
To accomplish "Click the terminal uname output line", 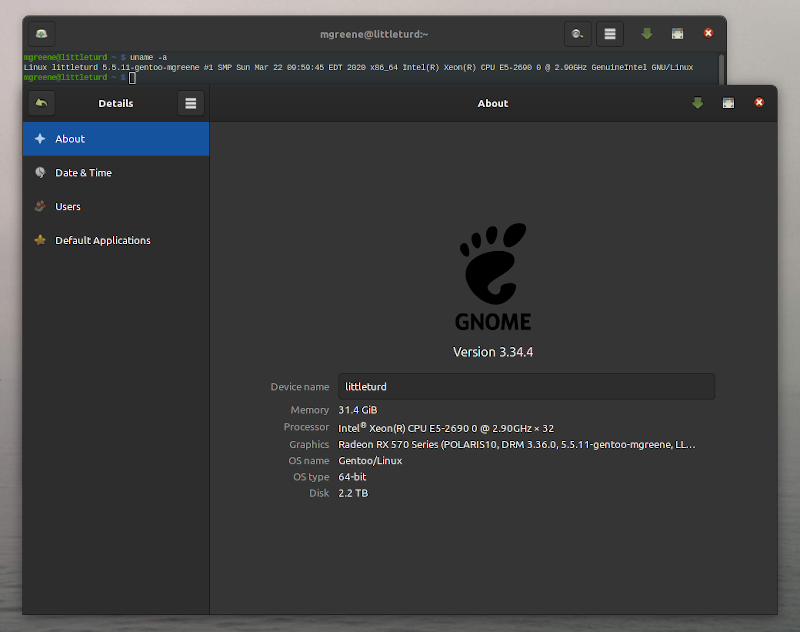I will tap(358, 67).
